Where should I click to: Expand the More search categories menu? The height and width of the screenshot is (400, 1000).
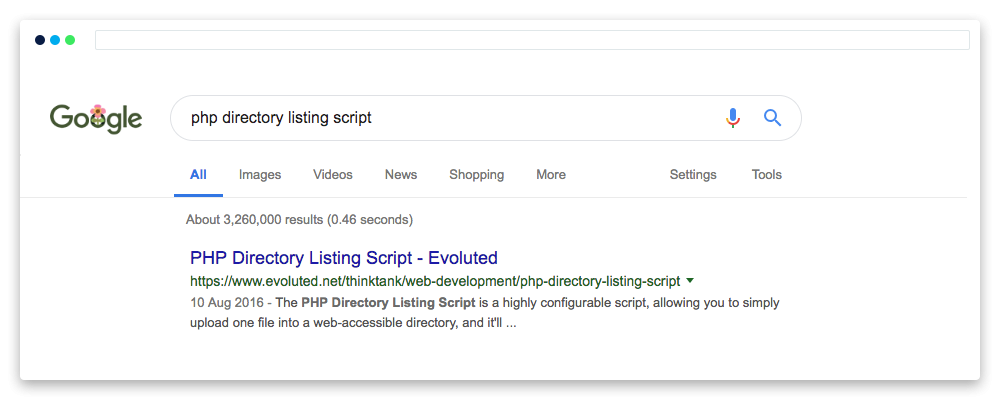551,175
